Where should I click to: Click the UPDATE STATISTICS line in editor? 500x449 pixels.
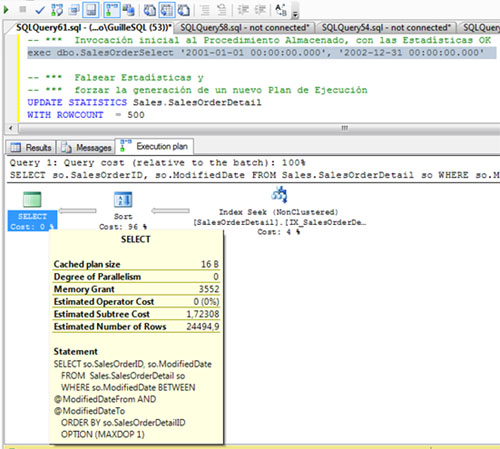tap(144, 102)
